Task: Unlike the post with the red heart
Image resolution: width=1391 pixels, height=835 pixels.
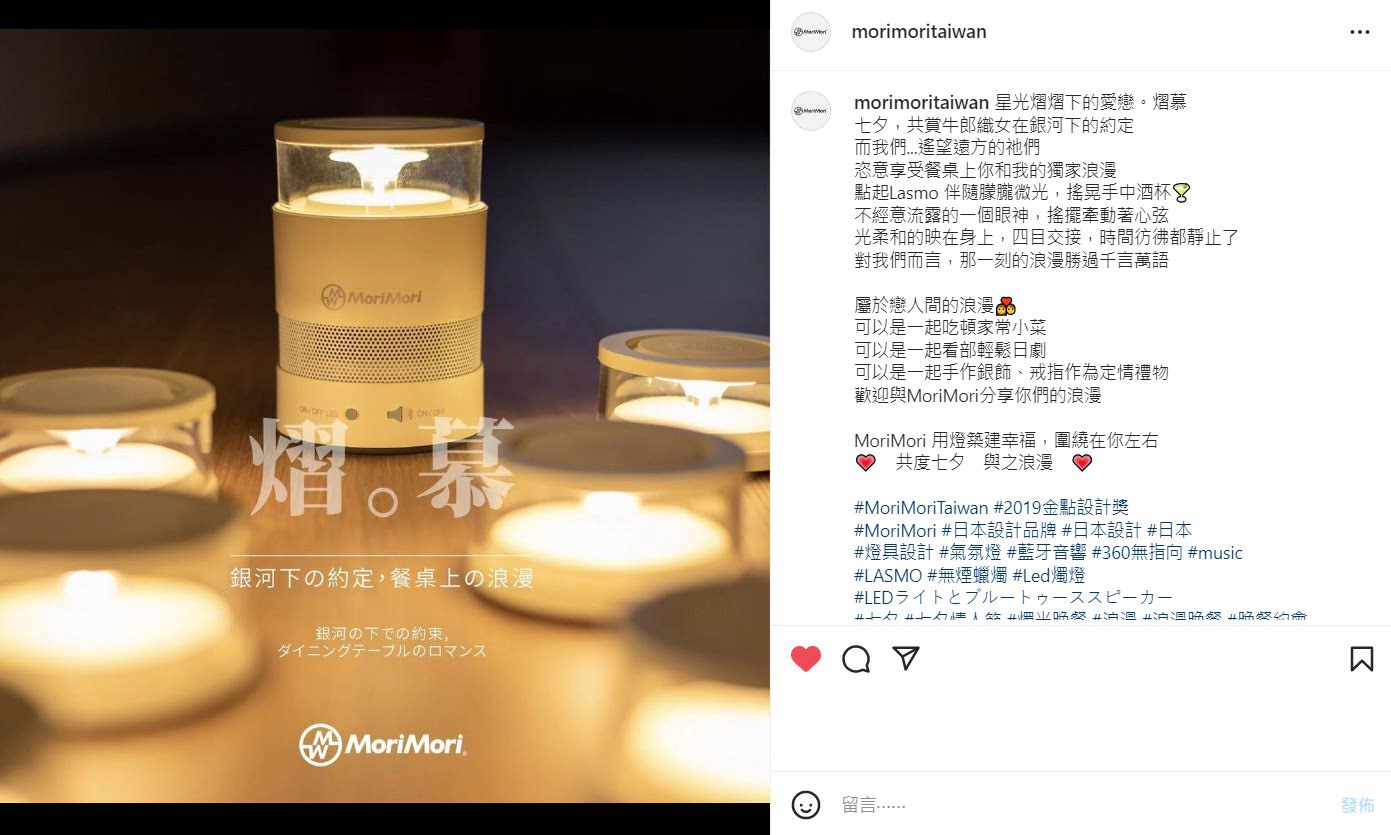Action: point(806,658)
